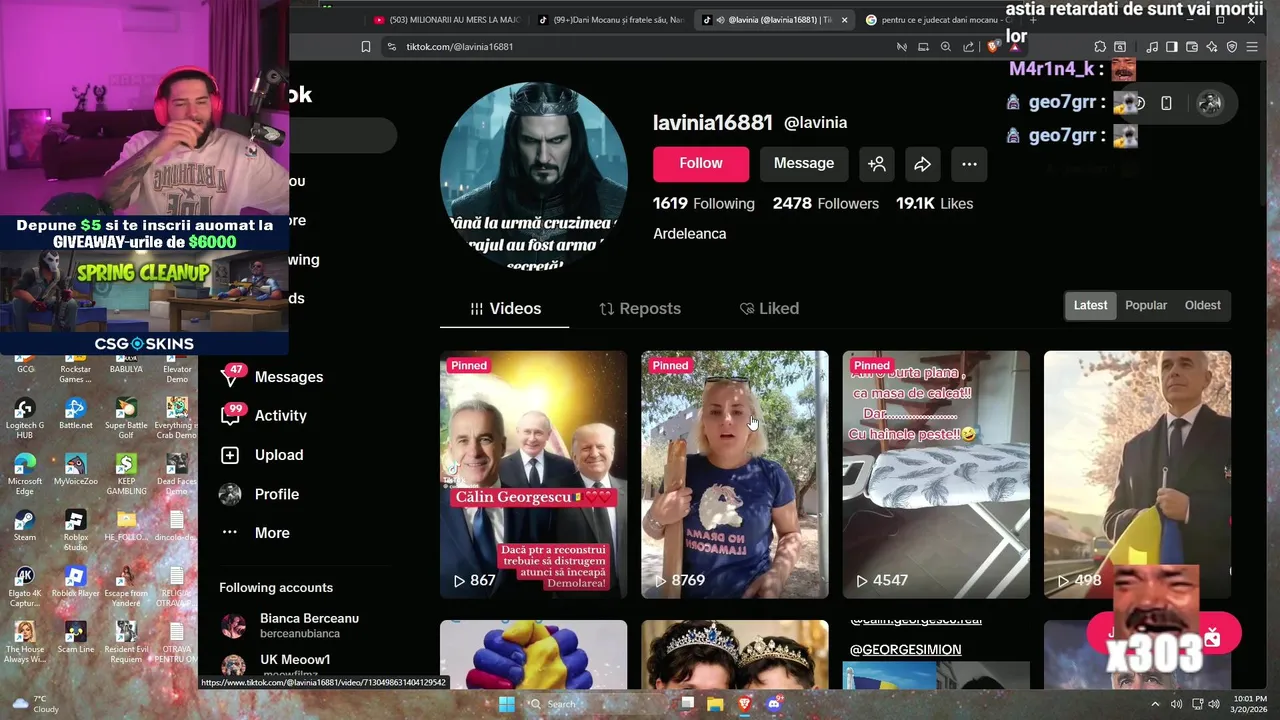Open Messages in TikTok sidebar
This screenshot has width=1280, height=720.
[x=272, y=376]
